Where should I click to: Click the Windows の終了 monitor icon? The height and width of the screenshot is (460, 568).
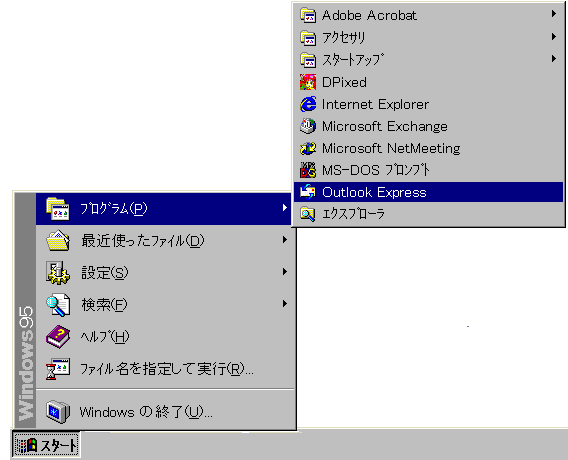click(58, 411)
